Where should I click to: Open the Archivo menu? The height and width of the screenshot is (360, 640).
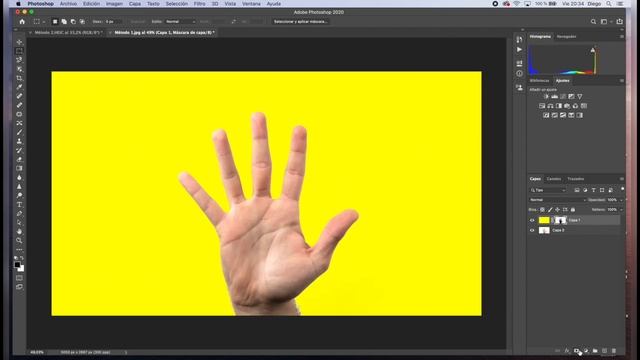68,4
